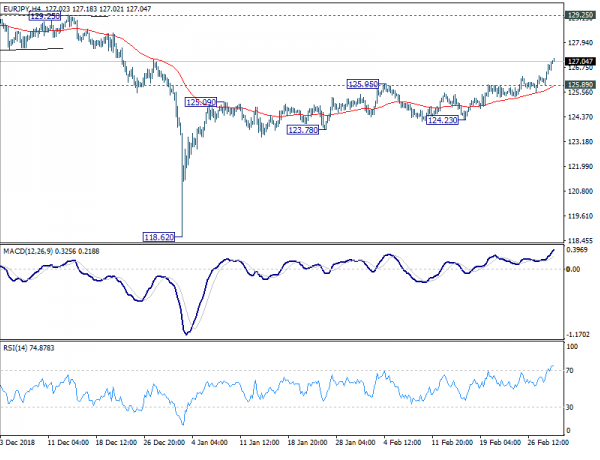Select the 123.780 support price label

303,130
